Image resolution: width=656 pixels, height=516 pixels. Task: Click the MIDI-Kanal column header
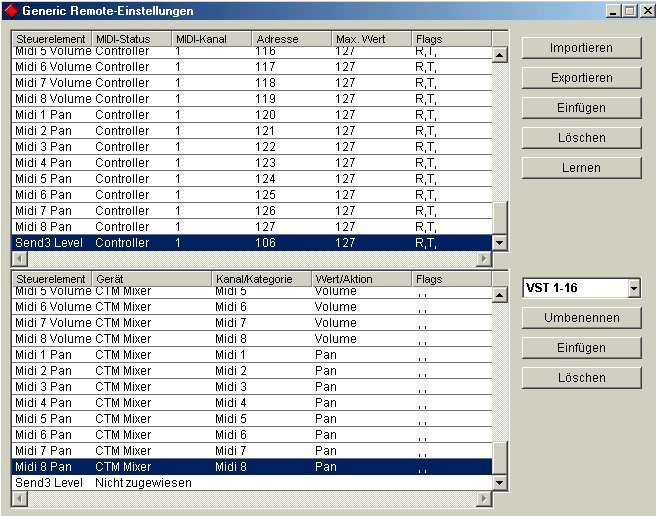[x=211, y=39]
